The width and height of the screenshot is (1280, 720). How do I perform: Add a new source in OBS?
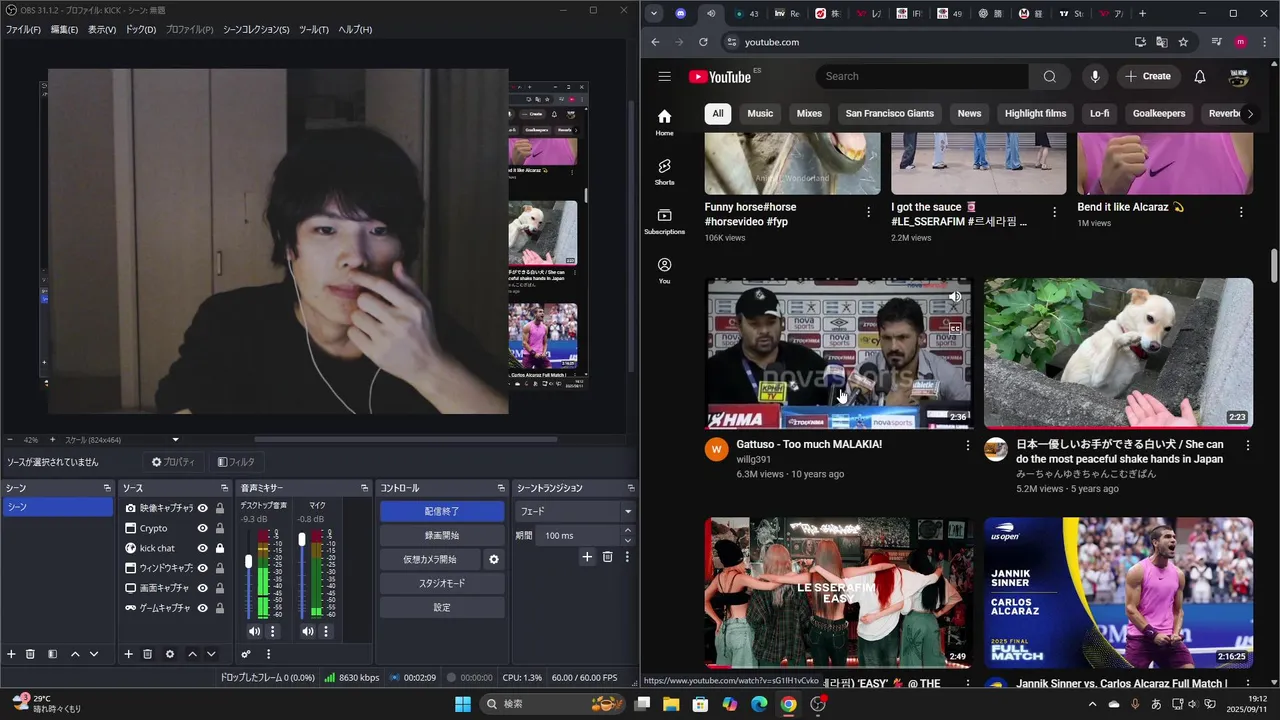tap(128, 654)
